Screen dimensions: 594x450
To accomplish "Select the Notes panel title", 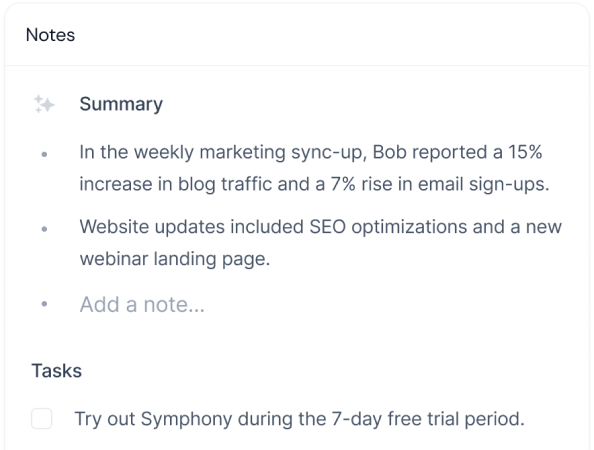I will [x=50, y=35].
